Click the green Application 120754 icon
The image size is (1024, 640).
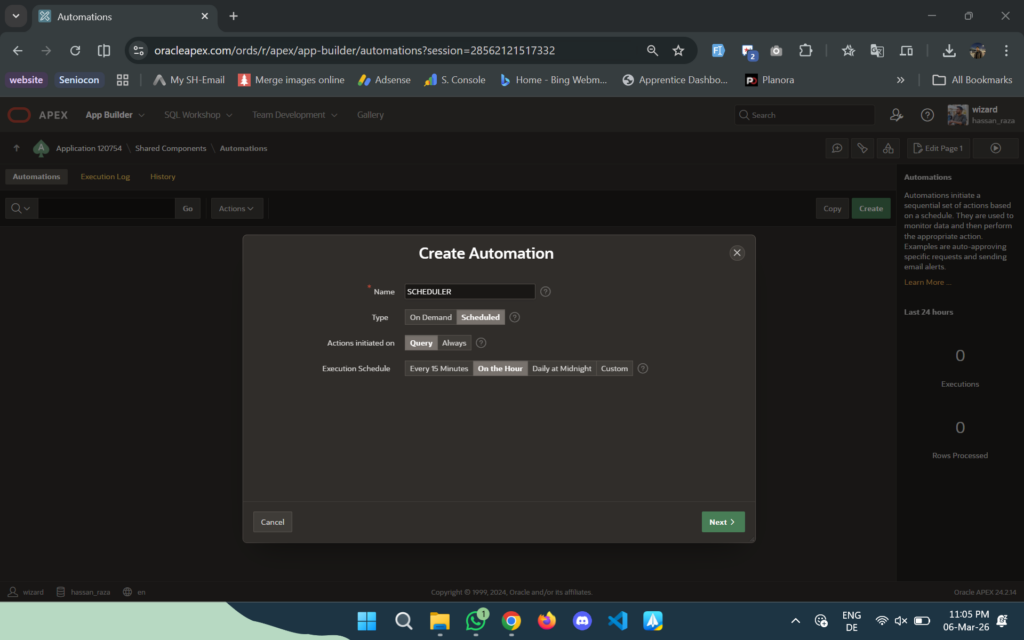40,147
